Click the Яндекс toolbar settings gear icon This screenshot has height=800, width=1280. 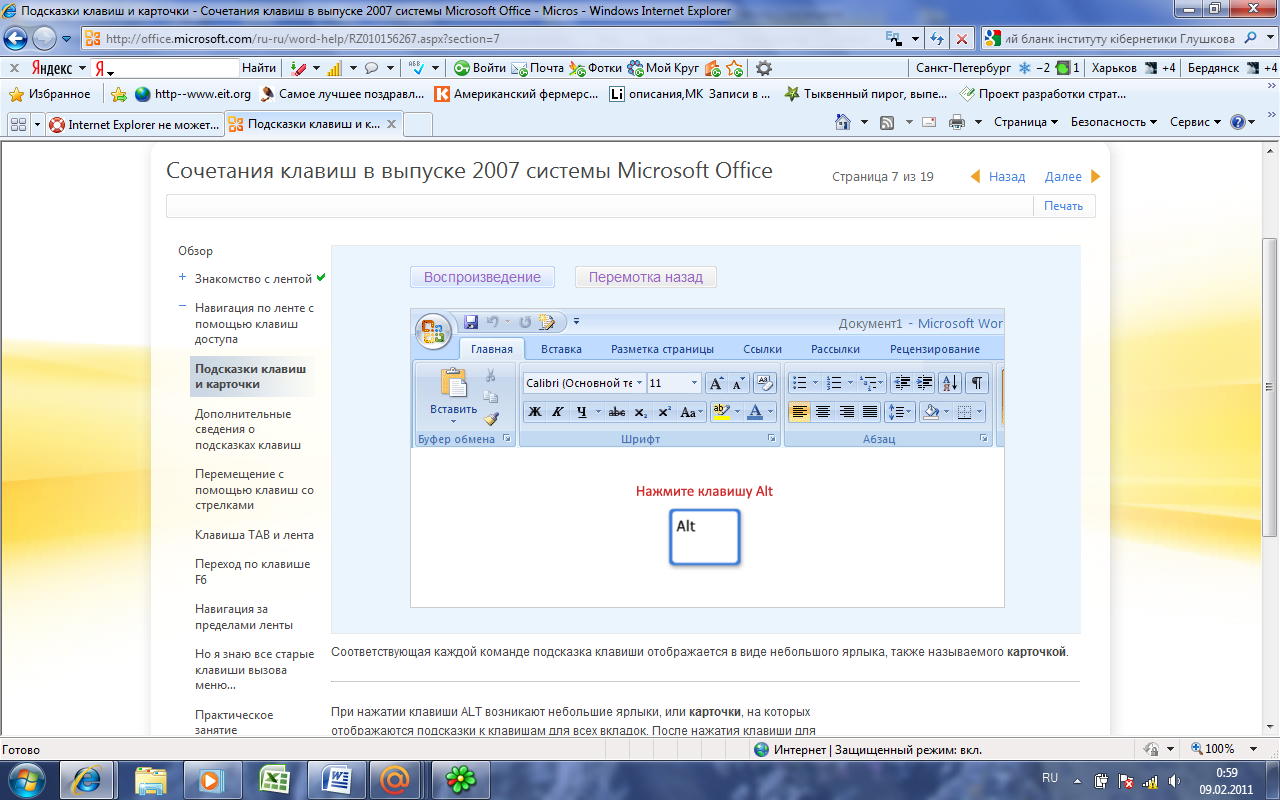tap(764, 68)
